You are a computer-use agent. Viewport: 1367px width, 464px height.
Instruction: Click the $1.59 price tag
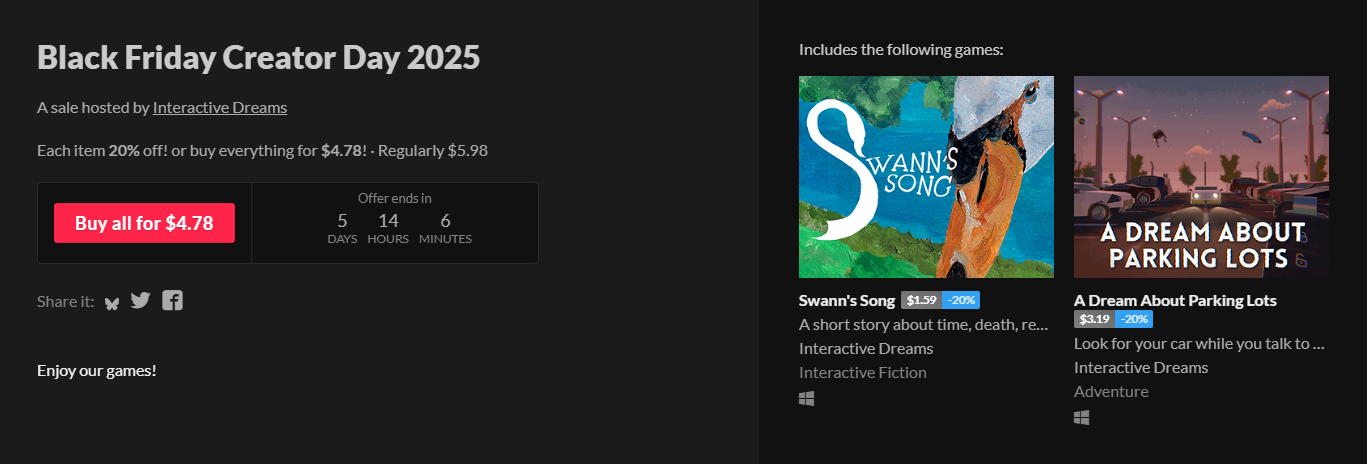click(921, 300)
